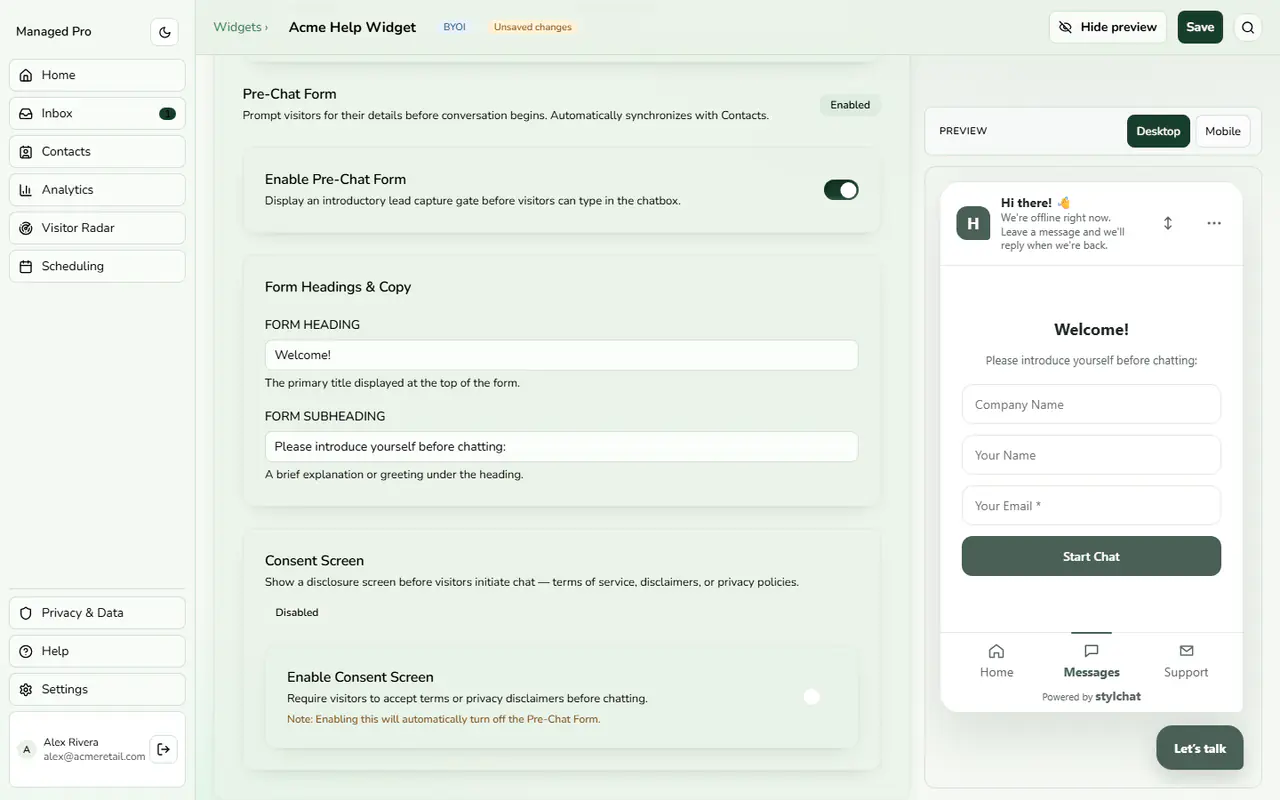Open the Support tab in chat widget
Image resolution: width=1280 pixels, height=800 pixels.
coord(1186,661)
